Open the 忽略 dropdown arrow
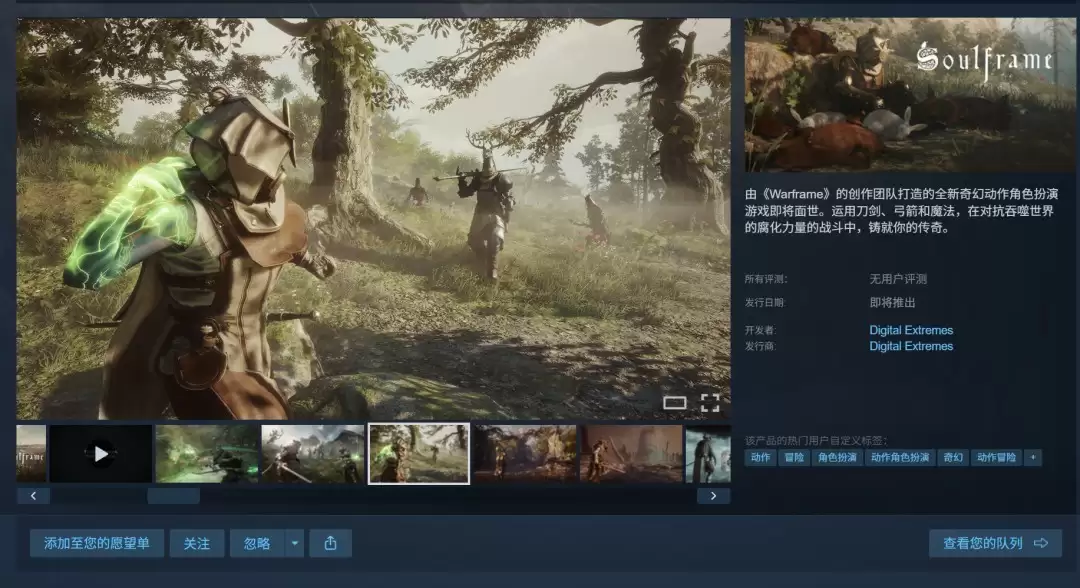 click(x=295, y=543)
